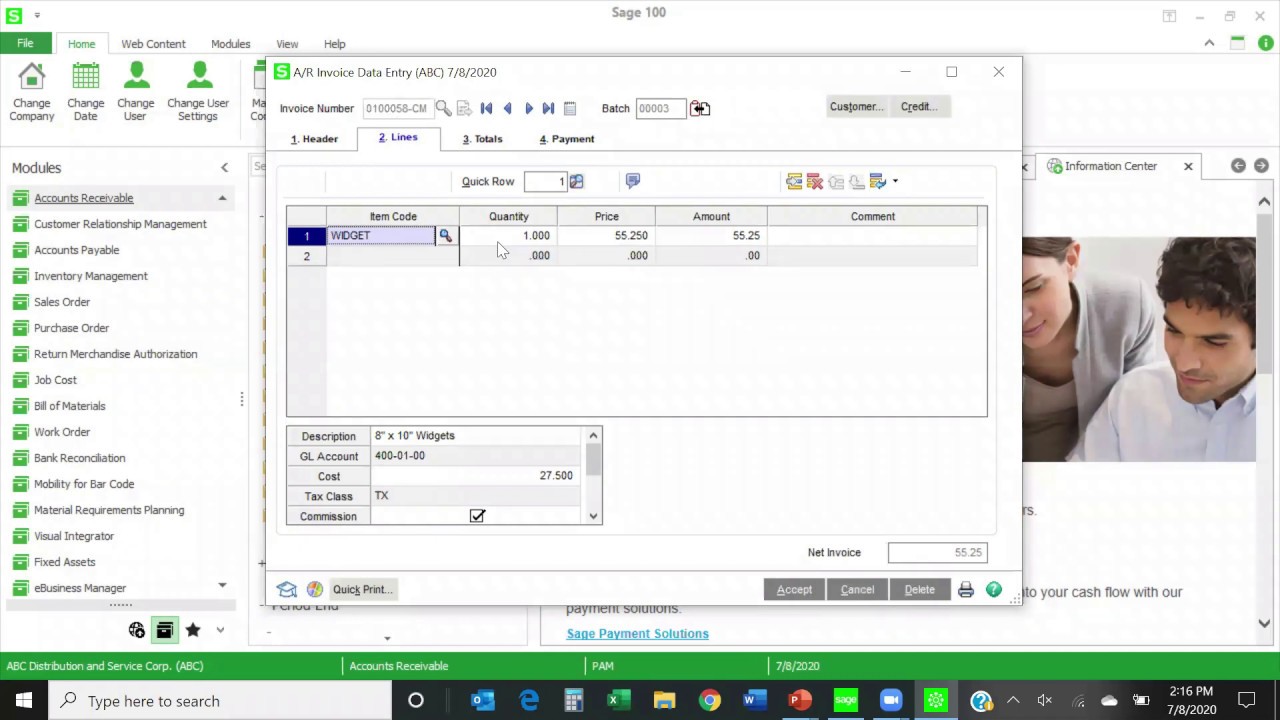
Task: Open the Payment tab
Action: click(x=567, y=139)
